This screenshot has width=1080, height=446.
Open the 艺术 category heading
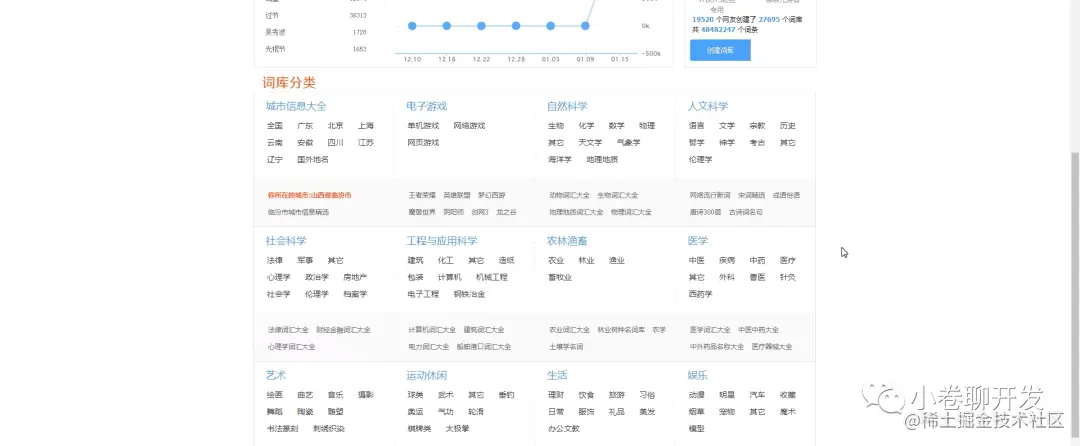(276, 376)
